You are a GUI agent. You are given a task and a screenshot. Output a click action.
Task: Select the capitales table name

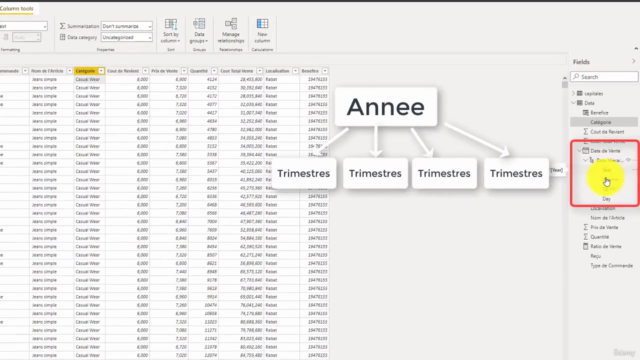(x=593, y=93)
